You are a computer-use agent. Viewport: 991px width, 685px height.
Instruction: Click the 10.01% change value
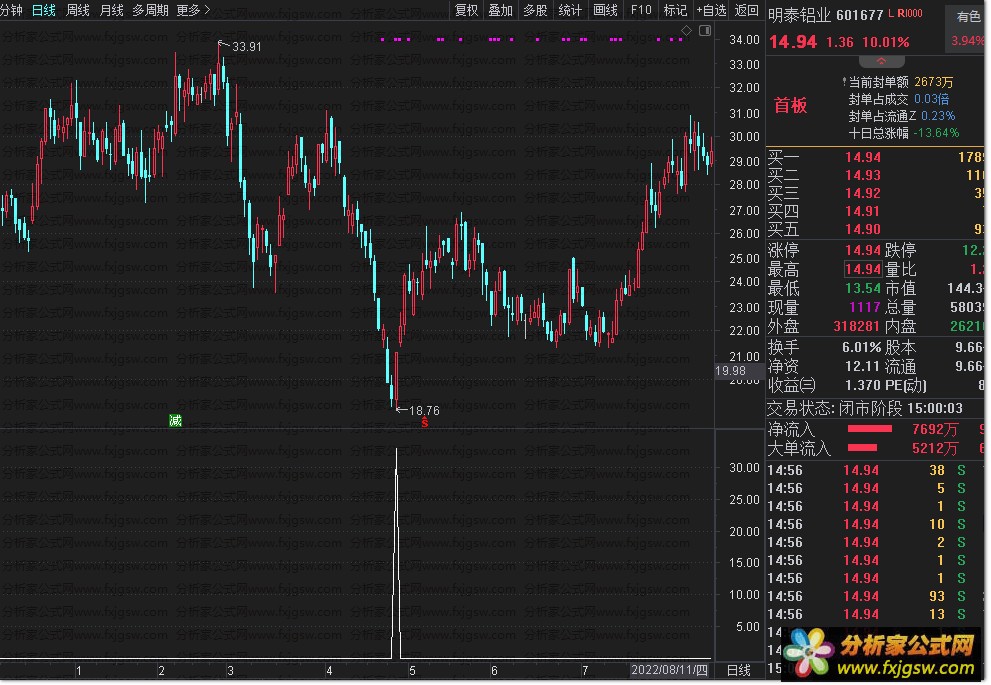click(x=886, y=42)
